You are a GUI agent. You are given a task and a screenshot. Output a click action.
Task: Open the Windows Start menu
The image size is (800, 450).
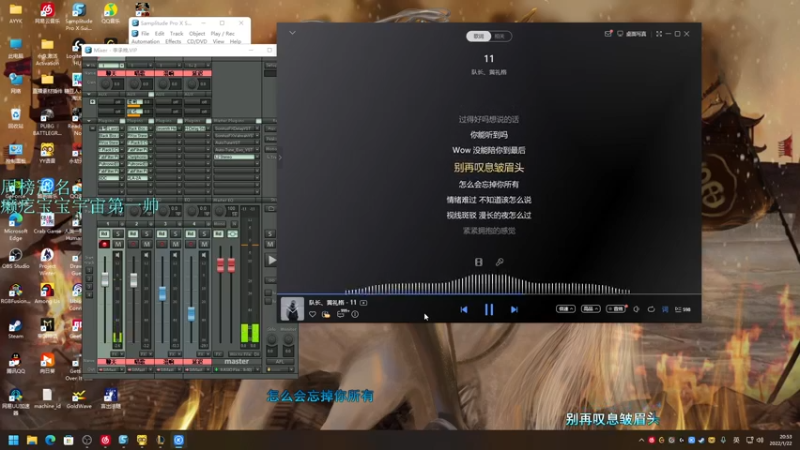point(14,440)
